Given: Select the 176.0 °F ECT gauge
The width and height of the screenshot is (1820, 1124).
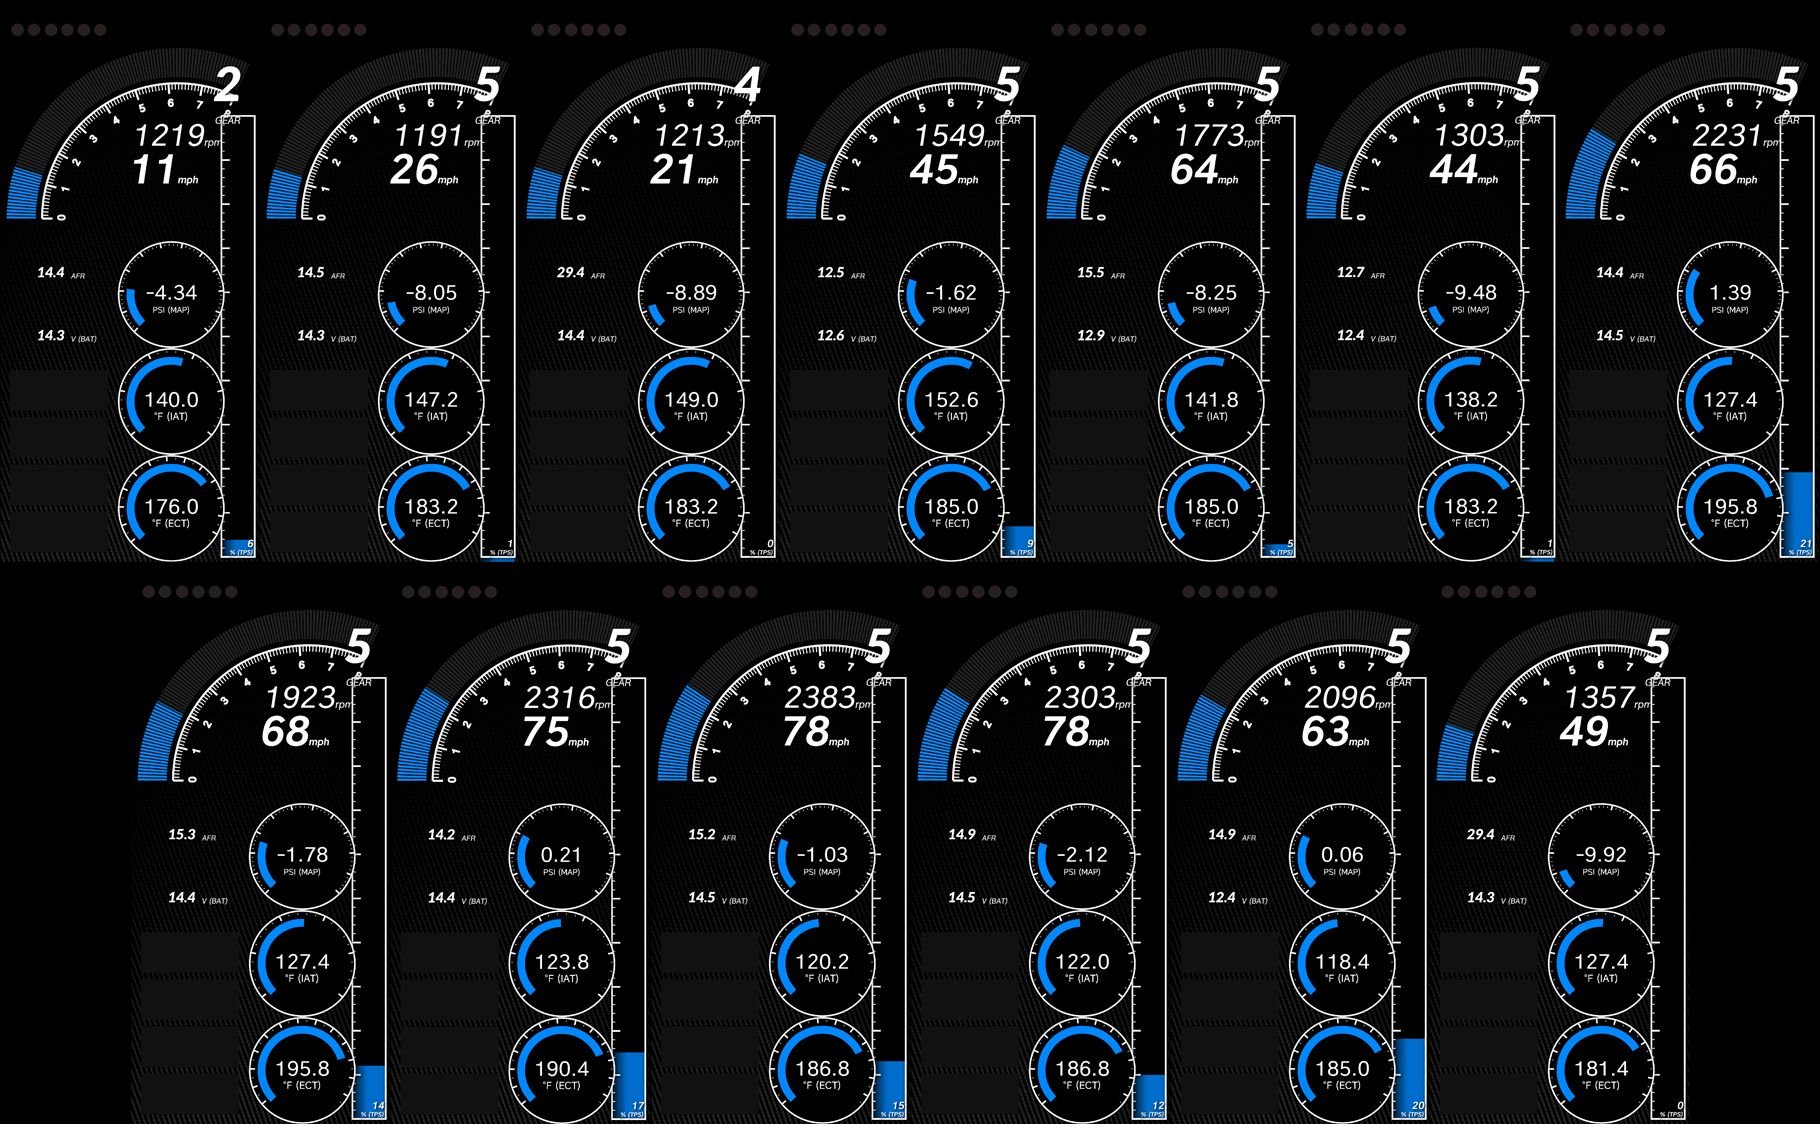Looking at the screenshot, I should tap(172, 509).
